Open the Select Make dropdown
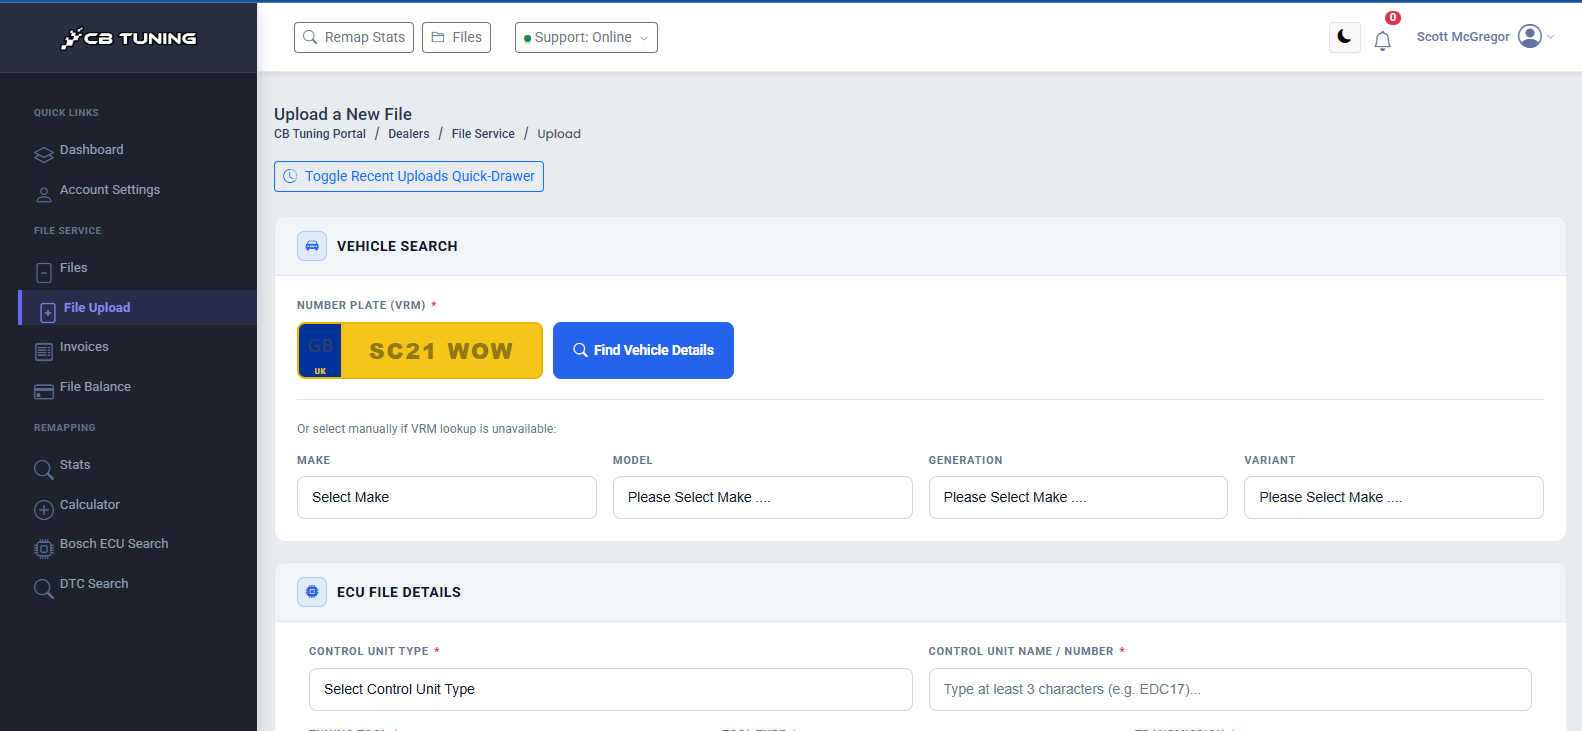 (447, 497)
